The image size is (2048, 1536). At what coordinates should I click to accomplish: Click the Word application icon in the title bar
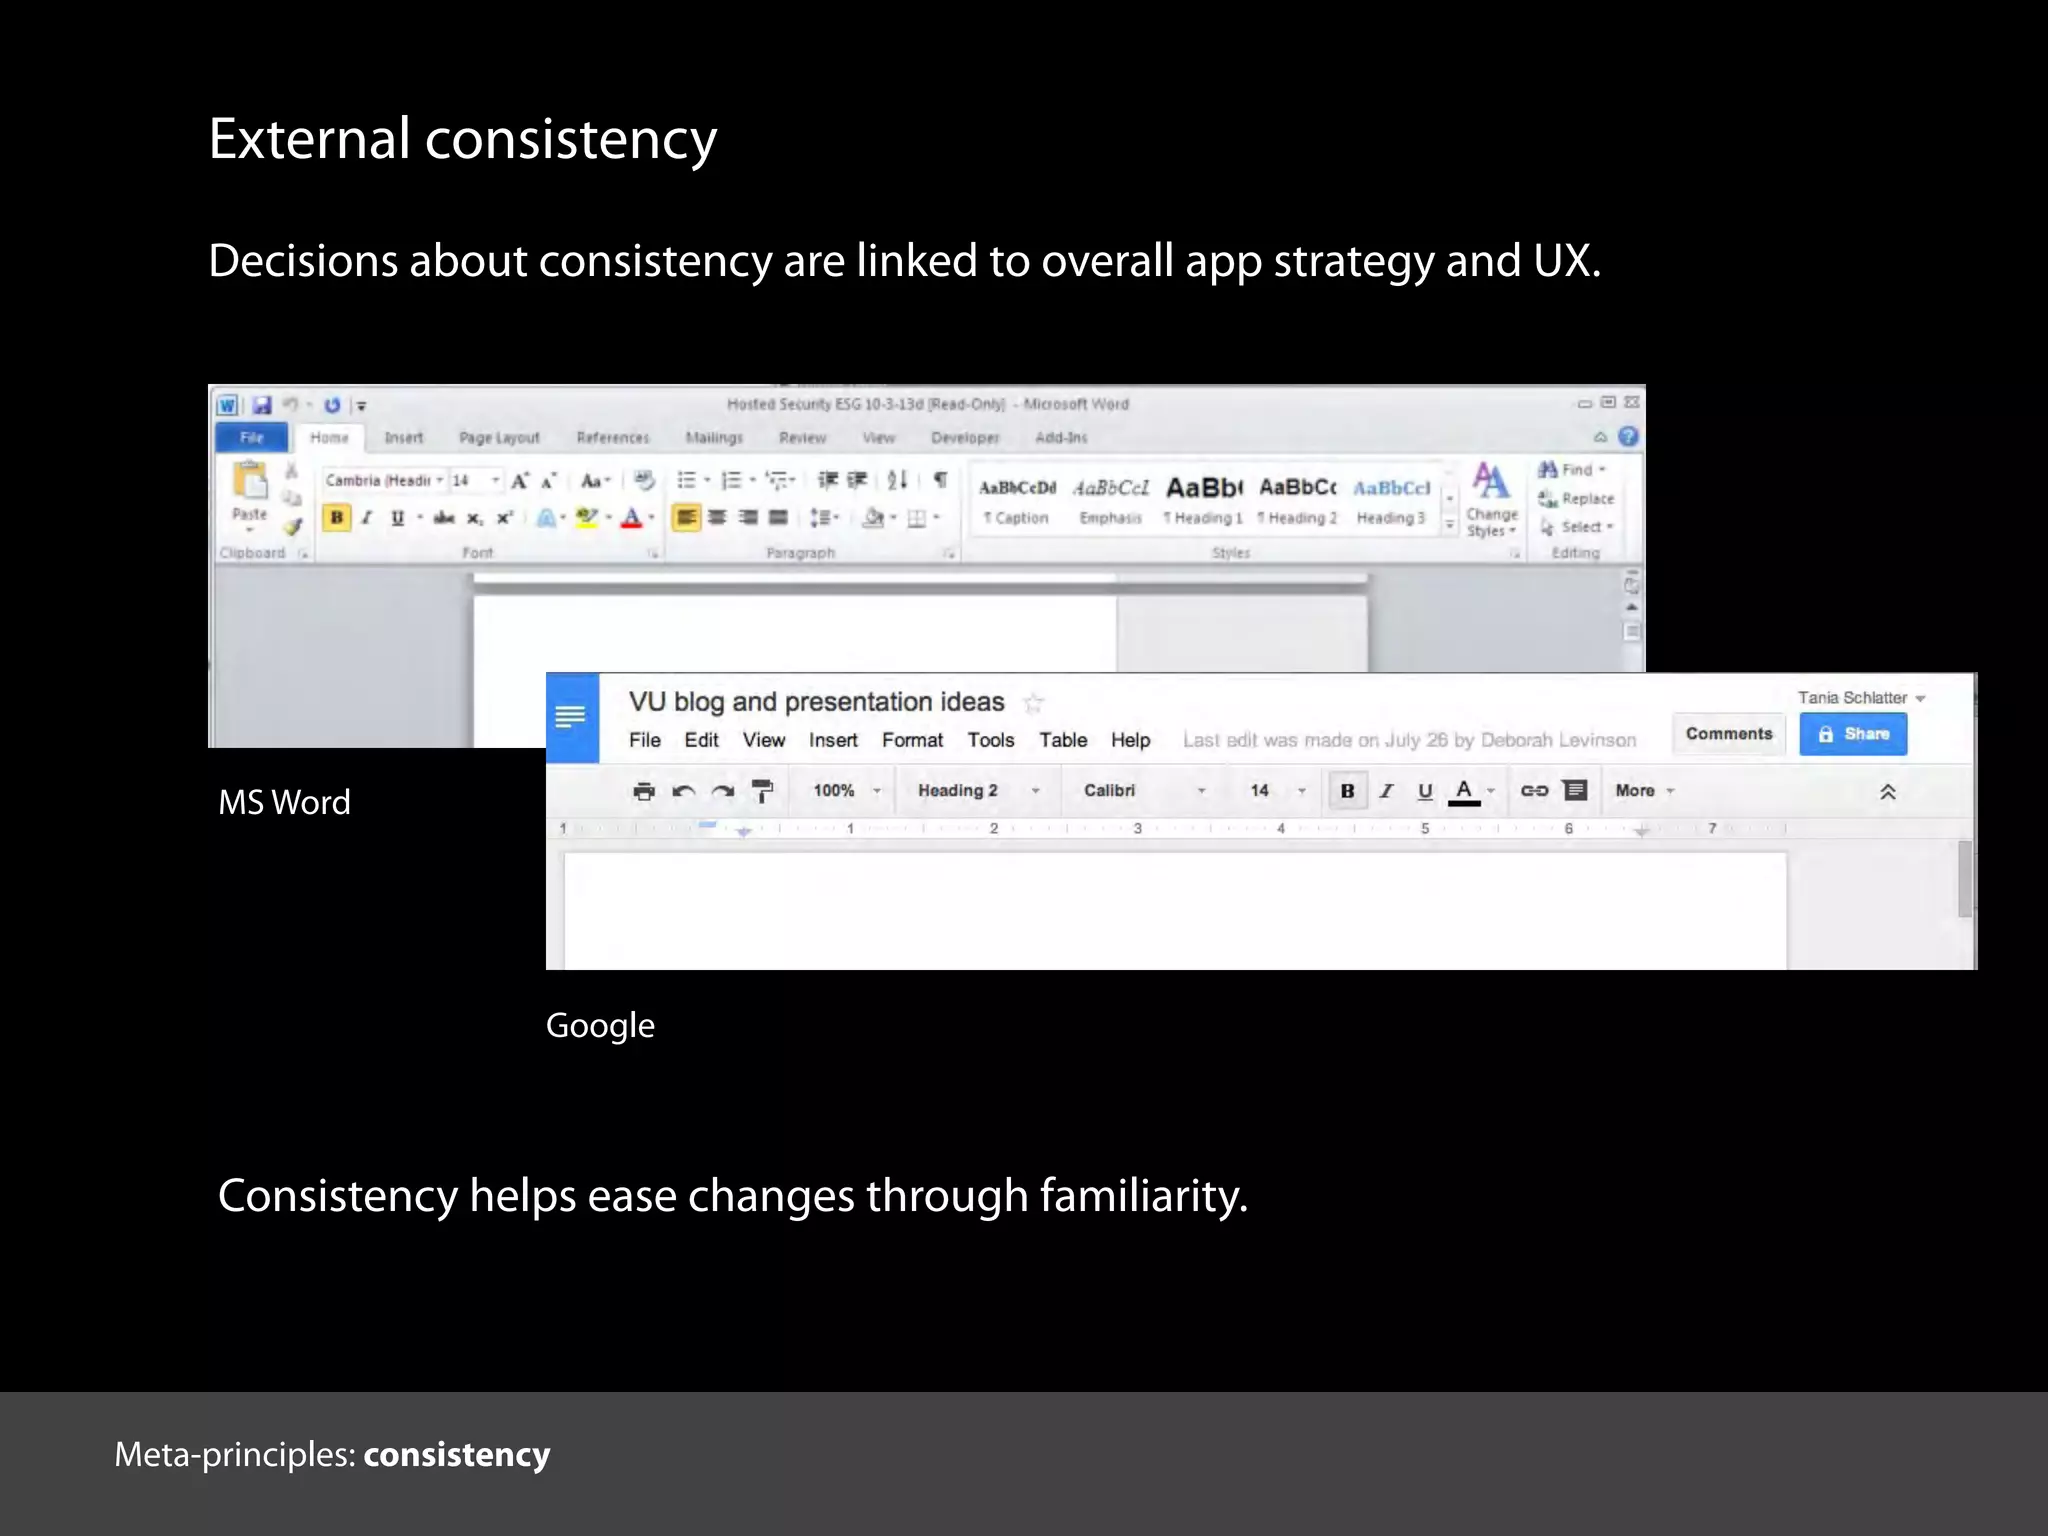click(228, 405)
